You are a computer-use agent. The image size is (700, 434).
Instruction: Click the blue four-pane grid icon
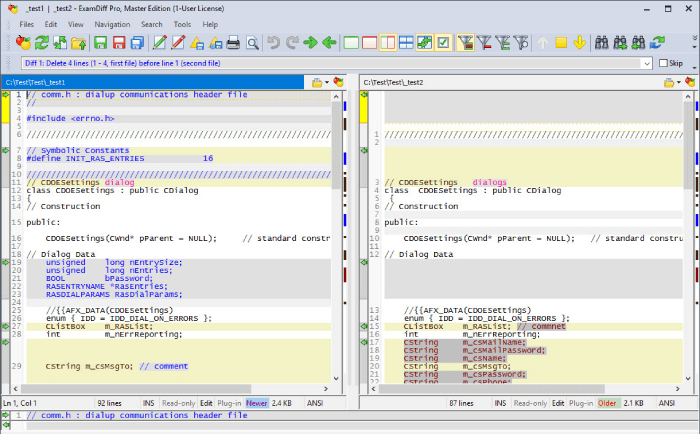coord(406,43)
